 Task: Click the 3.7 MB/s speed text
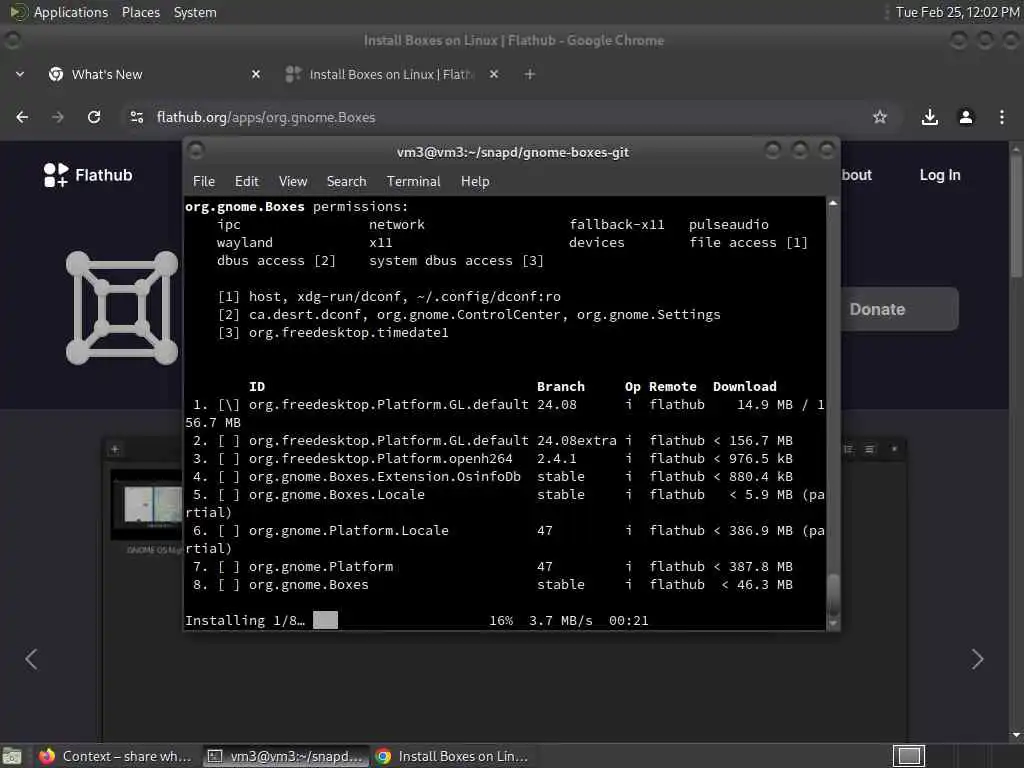561,620
